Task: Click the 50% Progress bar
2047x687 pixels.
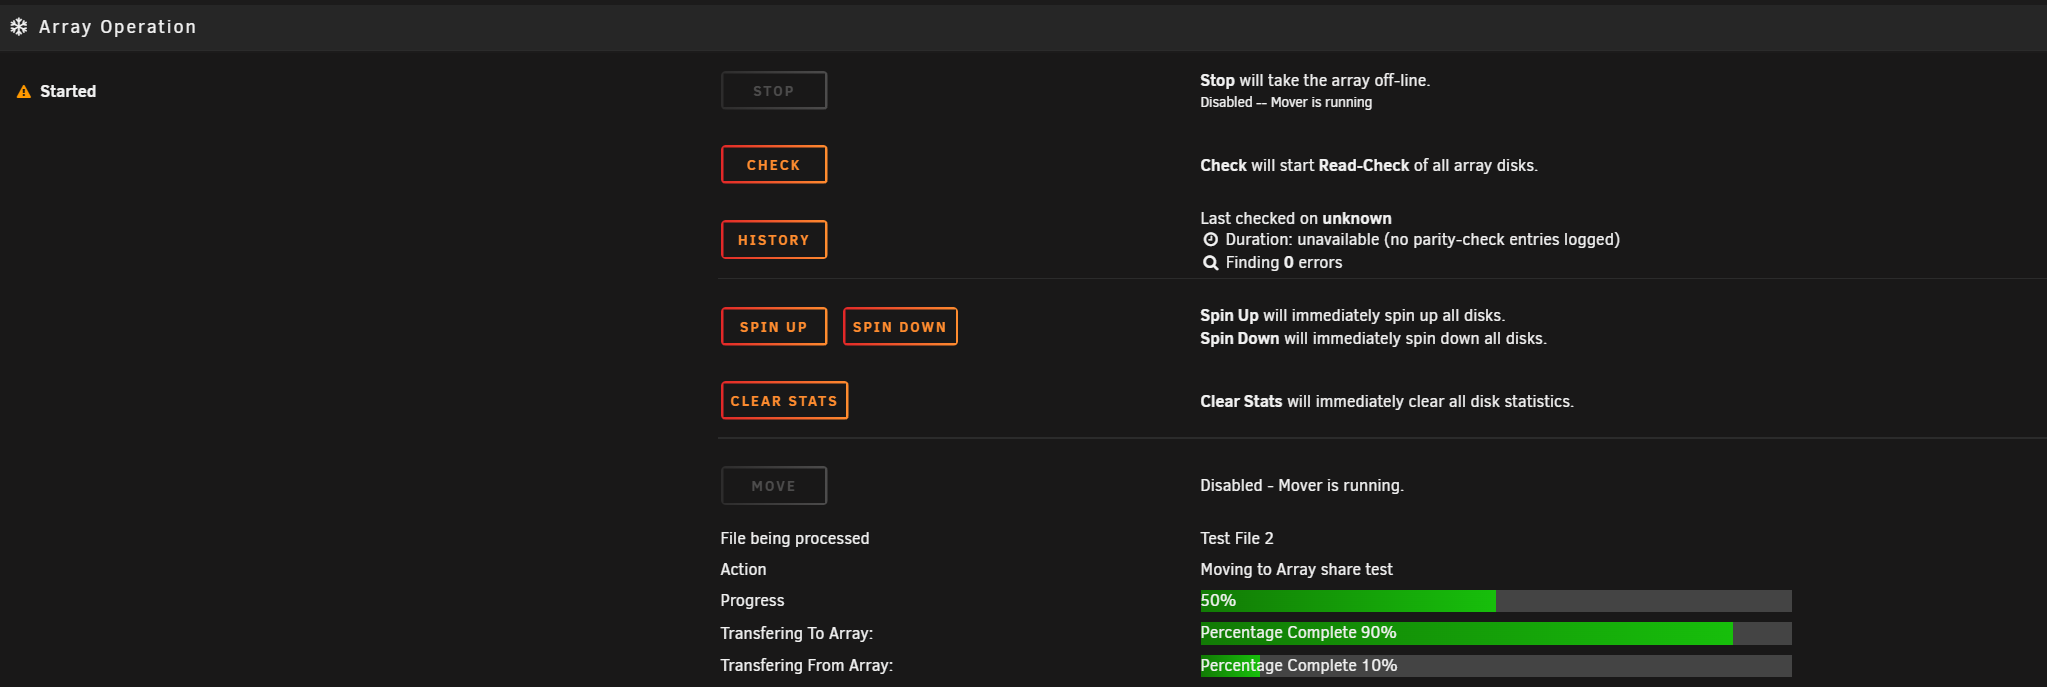Action: pos(1496,601)
